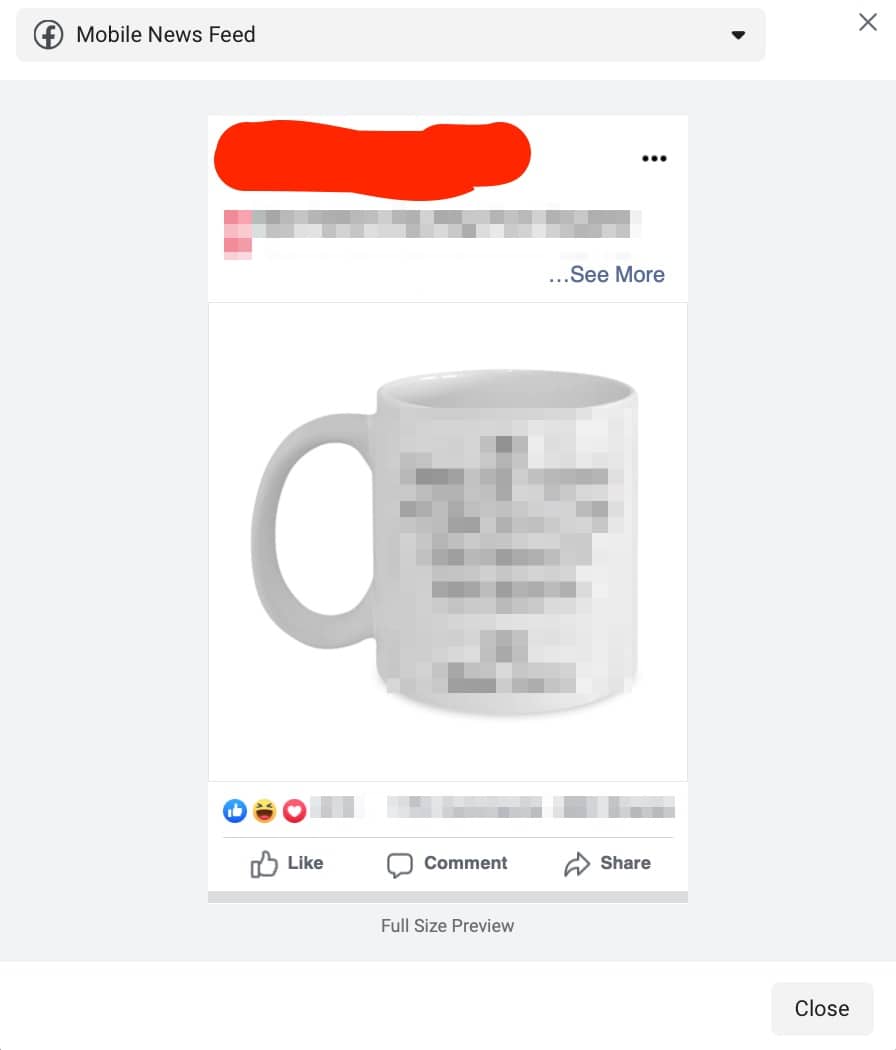The height and width of the screenshot is (1050, 896).
Task: Click the Share arrow icon
Action: (577, 864)
